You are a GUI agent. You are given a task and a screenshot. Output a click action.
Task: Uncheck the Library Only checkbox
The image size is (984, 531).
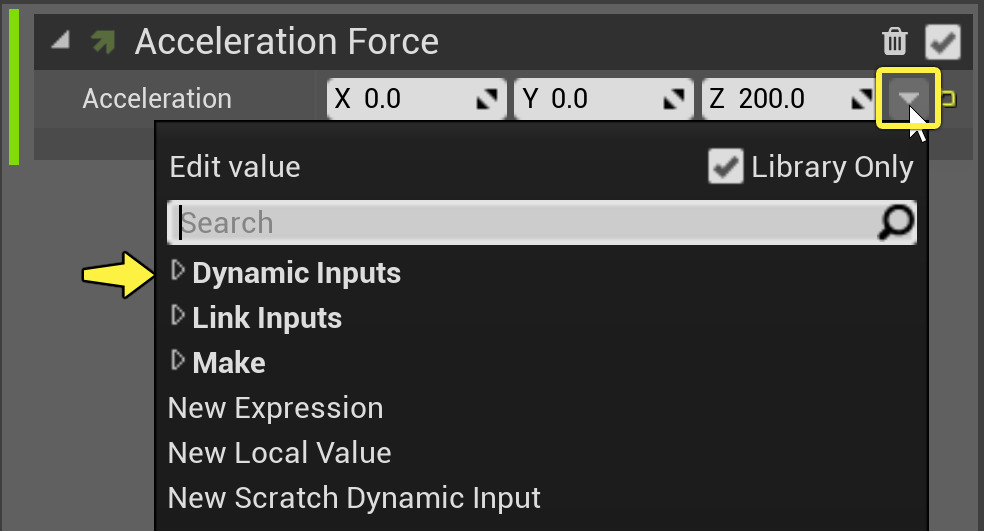click(x=725, y=167)
